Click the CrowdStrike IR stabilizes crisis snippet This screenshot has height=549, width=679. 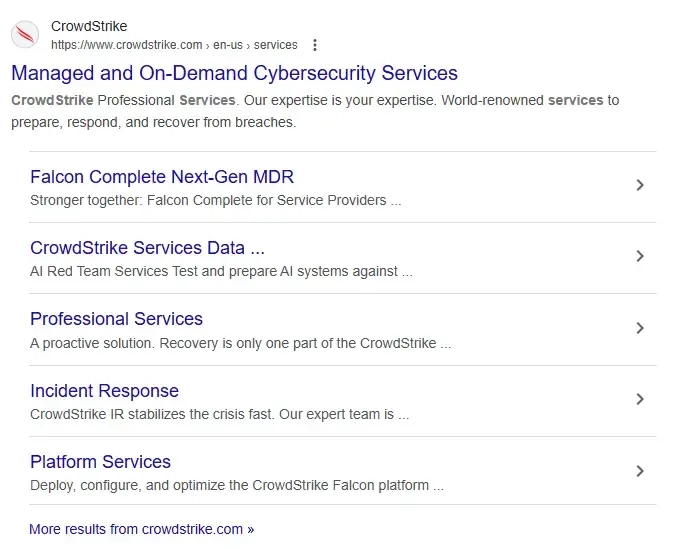coord(220,414)
